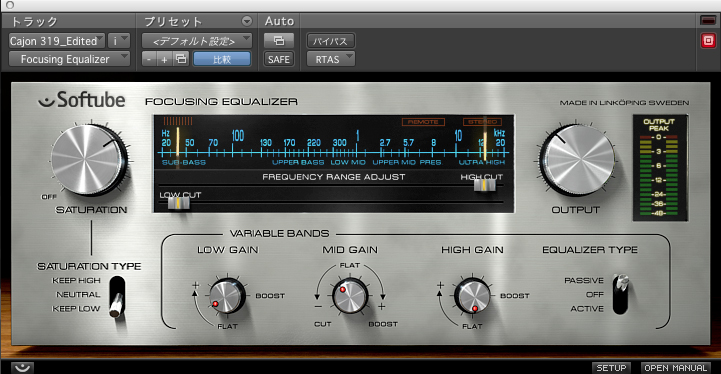This screenshot has height=374, width=721.
Task: Click the plus preset button
Action: (x=165, y=59)
